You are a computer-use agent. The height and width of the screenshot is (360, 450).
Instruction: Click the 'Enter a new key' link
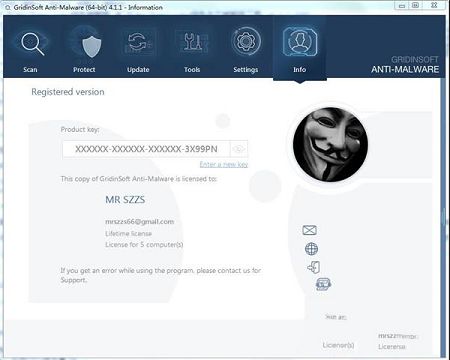pyautogui.click(x=224, y=164)
